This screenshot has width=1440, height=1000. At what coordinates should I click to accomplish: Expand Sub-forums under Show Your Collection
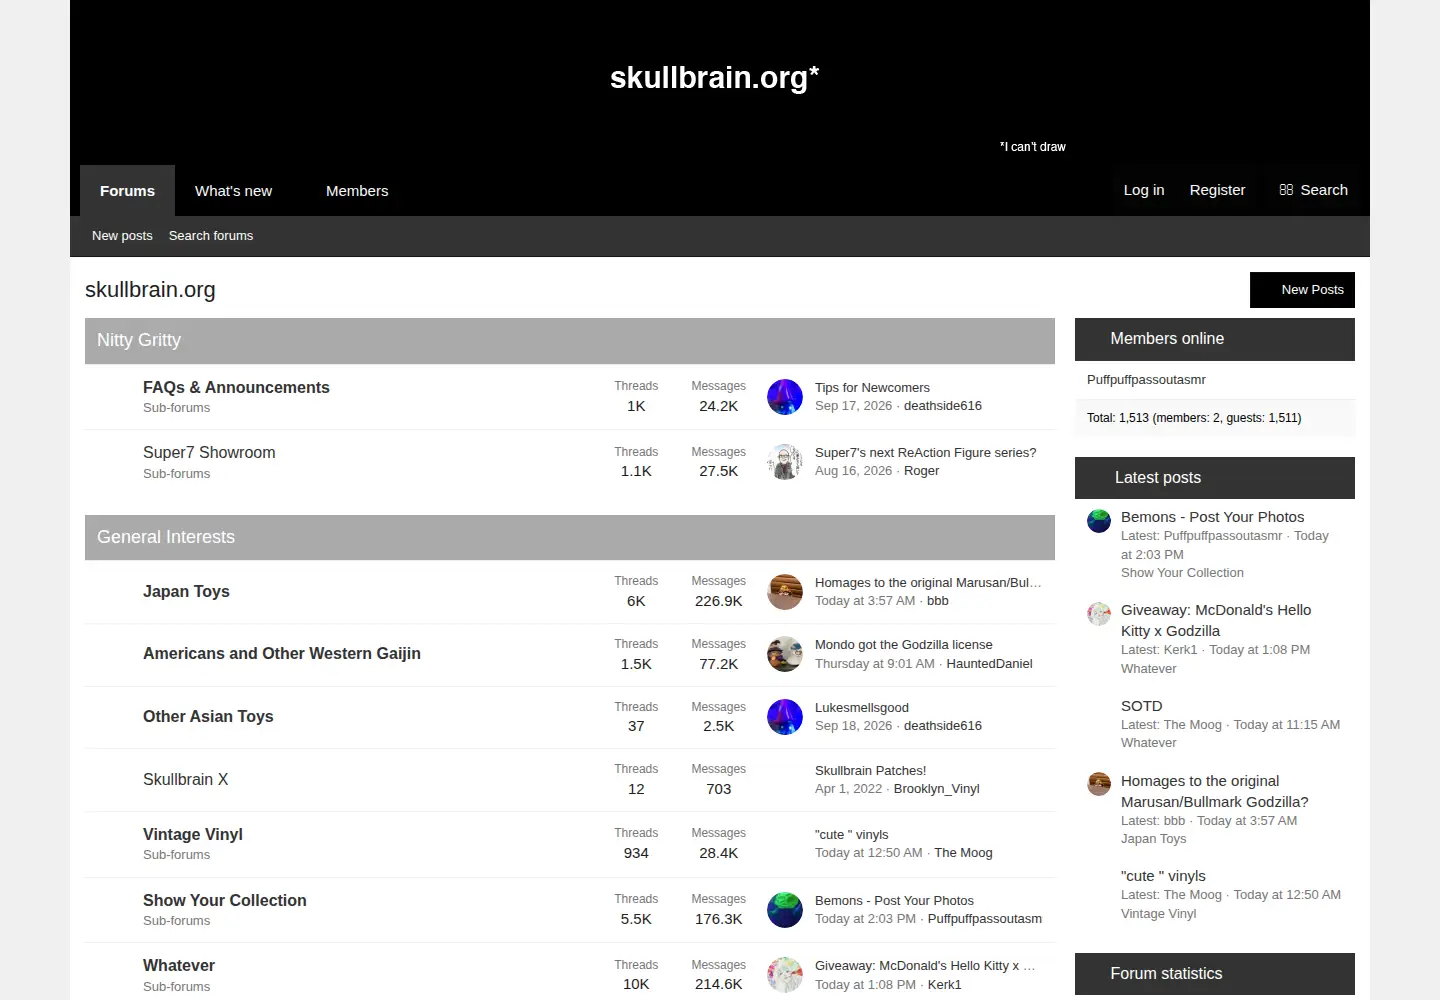coord(176,921)
